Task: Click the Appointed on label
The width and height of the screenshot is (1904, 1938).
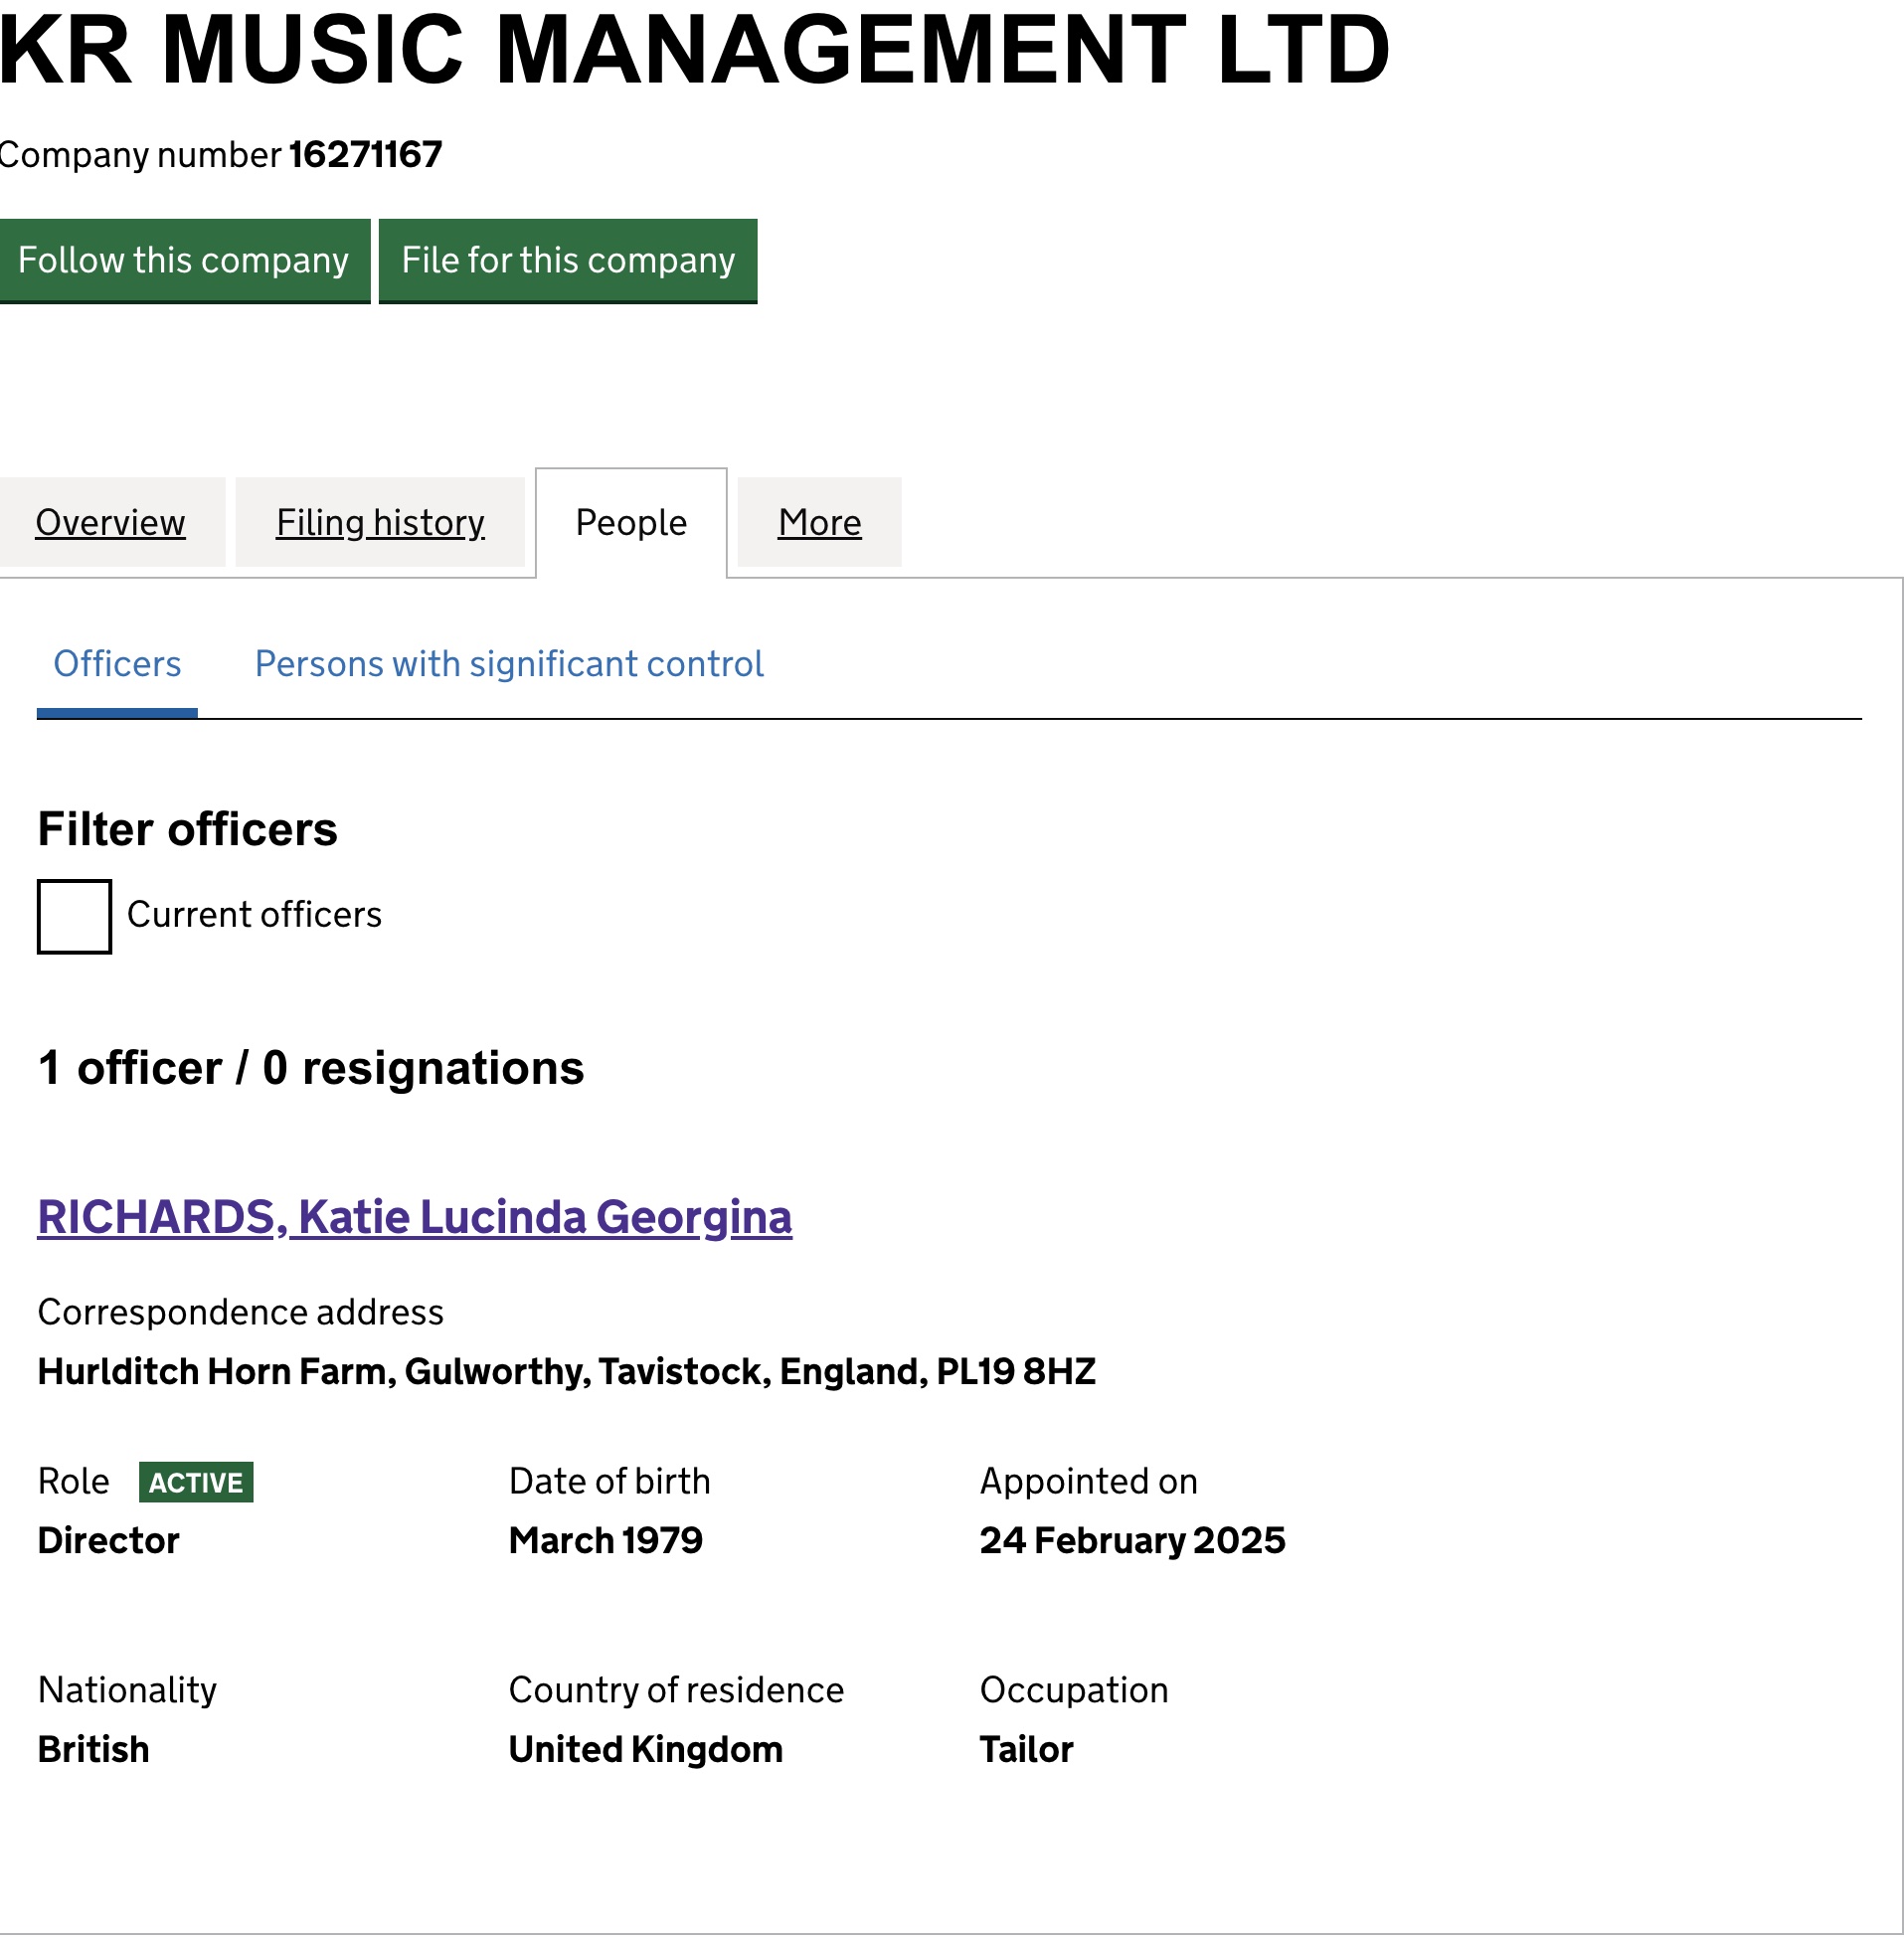Action: coord(1089,1482)
